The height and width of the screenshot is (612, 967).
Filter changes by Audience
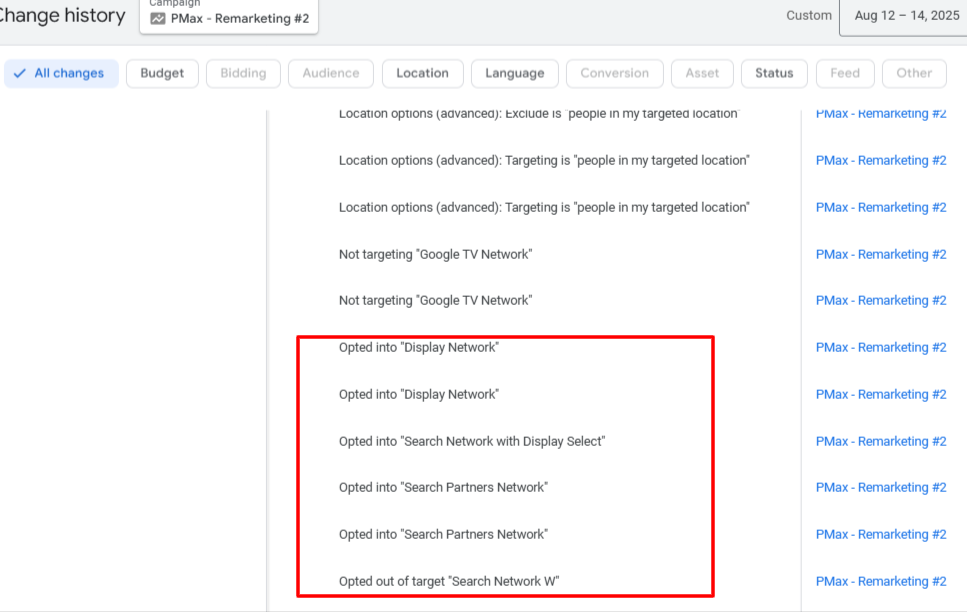click(331, 73)
